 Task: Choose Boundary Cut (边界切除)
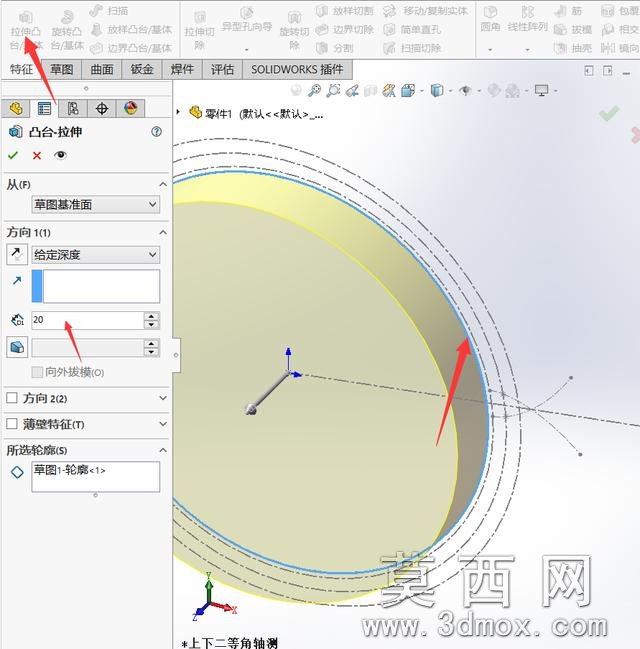[344, 29]
